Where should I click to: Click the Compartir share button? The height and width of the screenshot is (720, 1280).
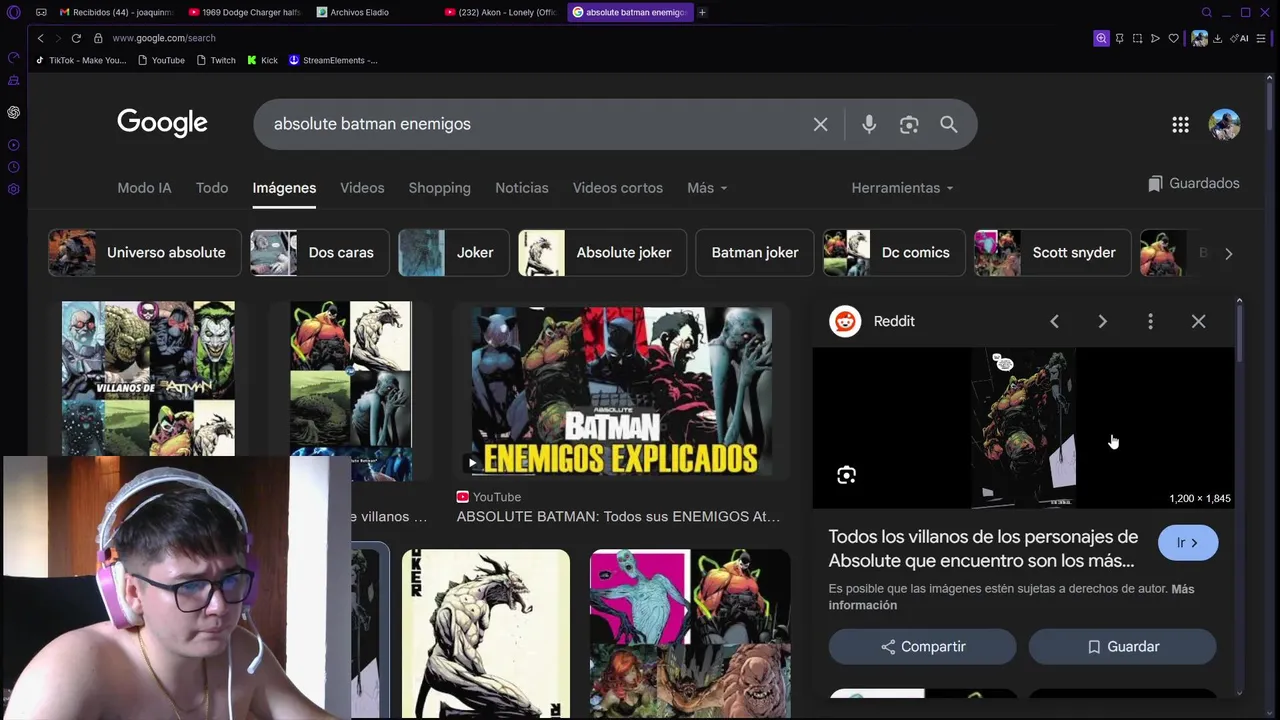pyautogui.click(x=922, y=647)
